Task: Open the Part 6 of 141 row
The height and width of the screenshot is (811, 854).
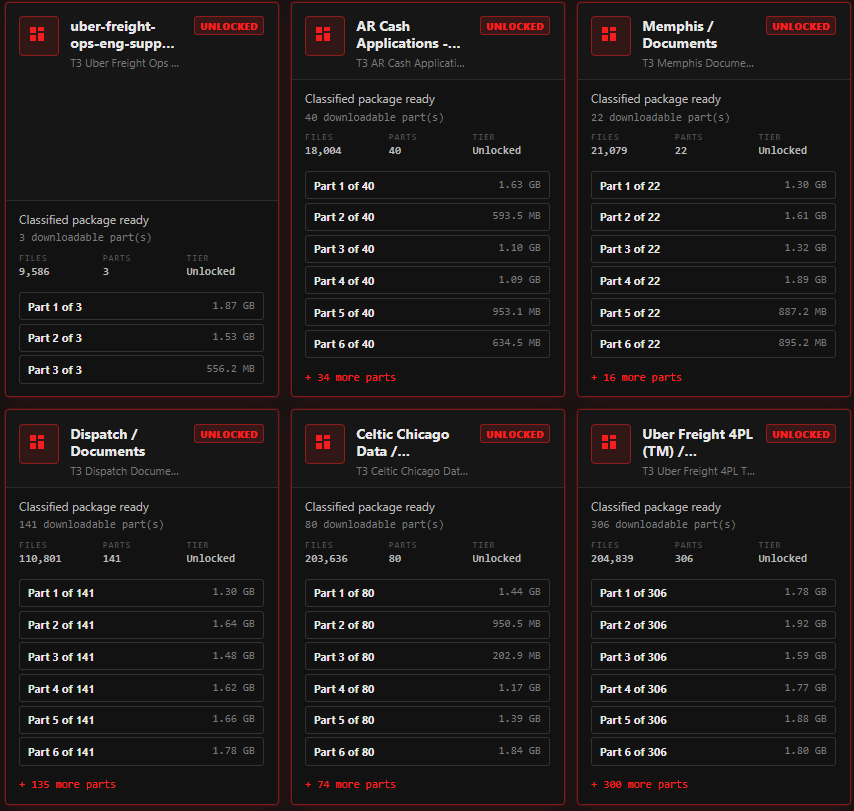Action: (141, 752)
